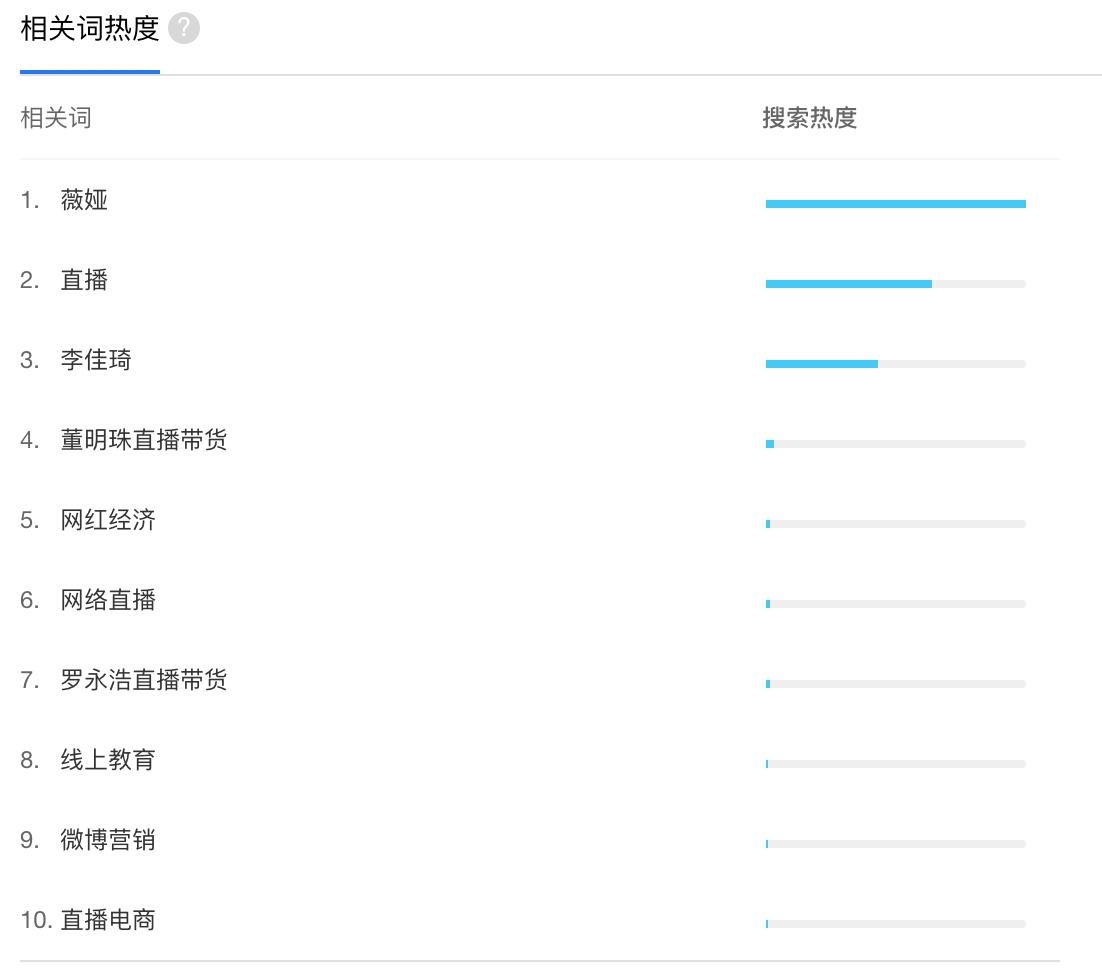Click the question mark help icon
Screen dimensions: 1102x976
[x=184, y=30]
